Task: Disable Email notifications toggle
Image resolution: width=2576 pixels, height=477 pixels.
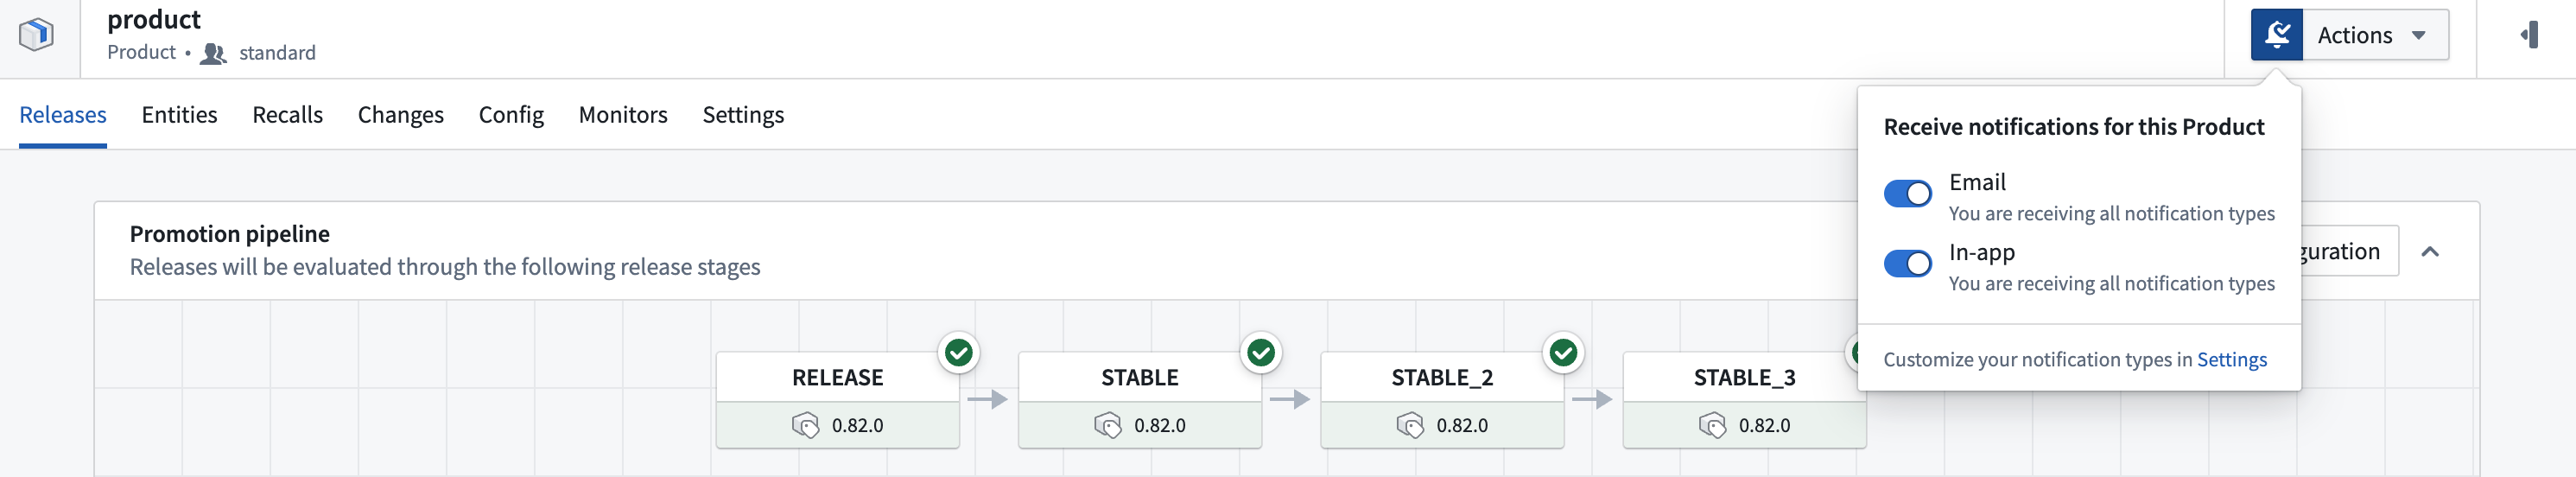Action: (x=1907, y=194)
